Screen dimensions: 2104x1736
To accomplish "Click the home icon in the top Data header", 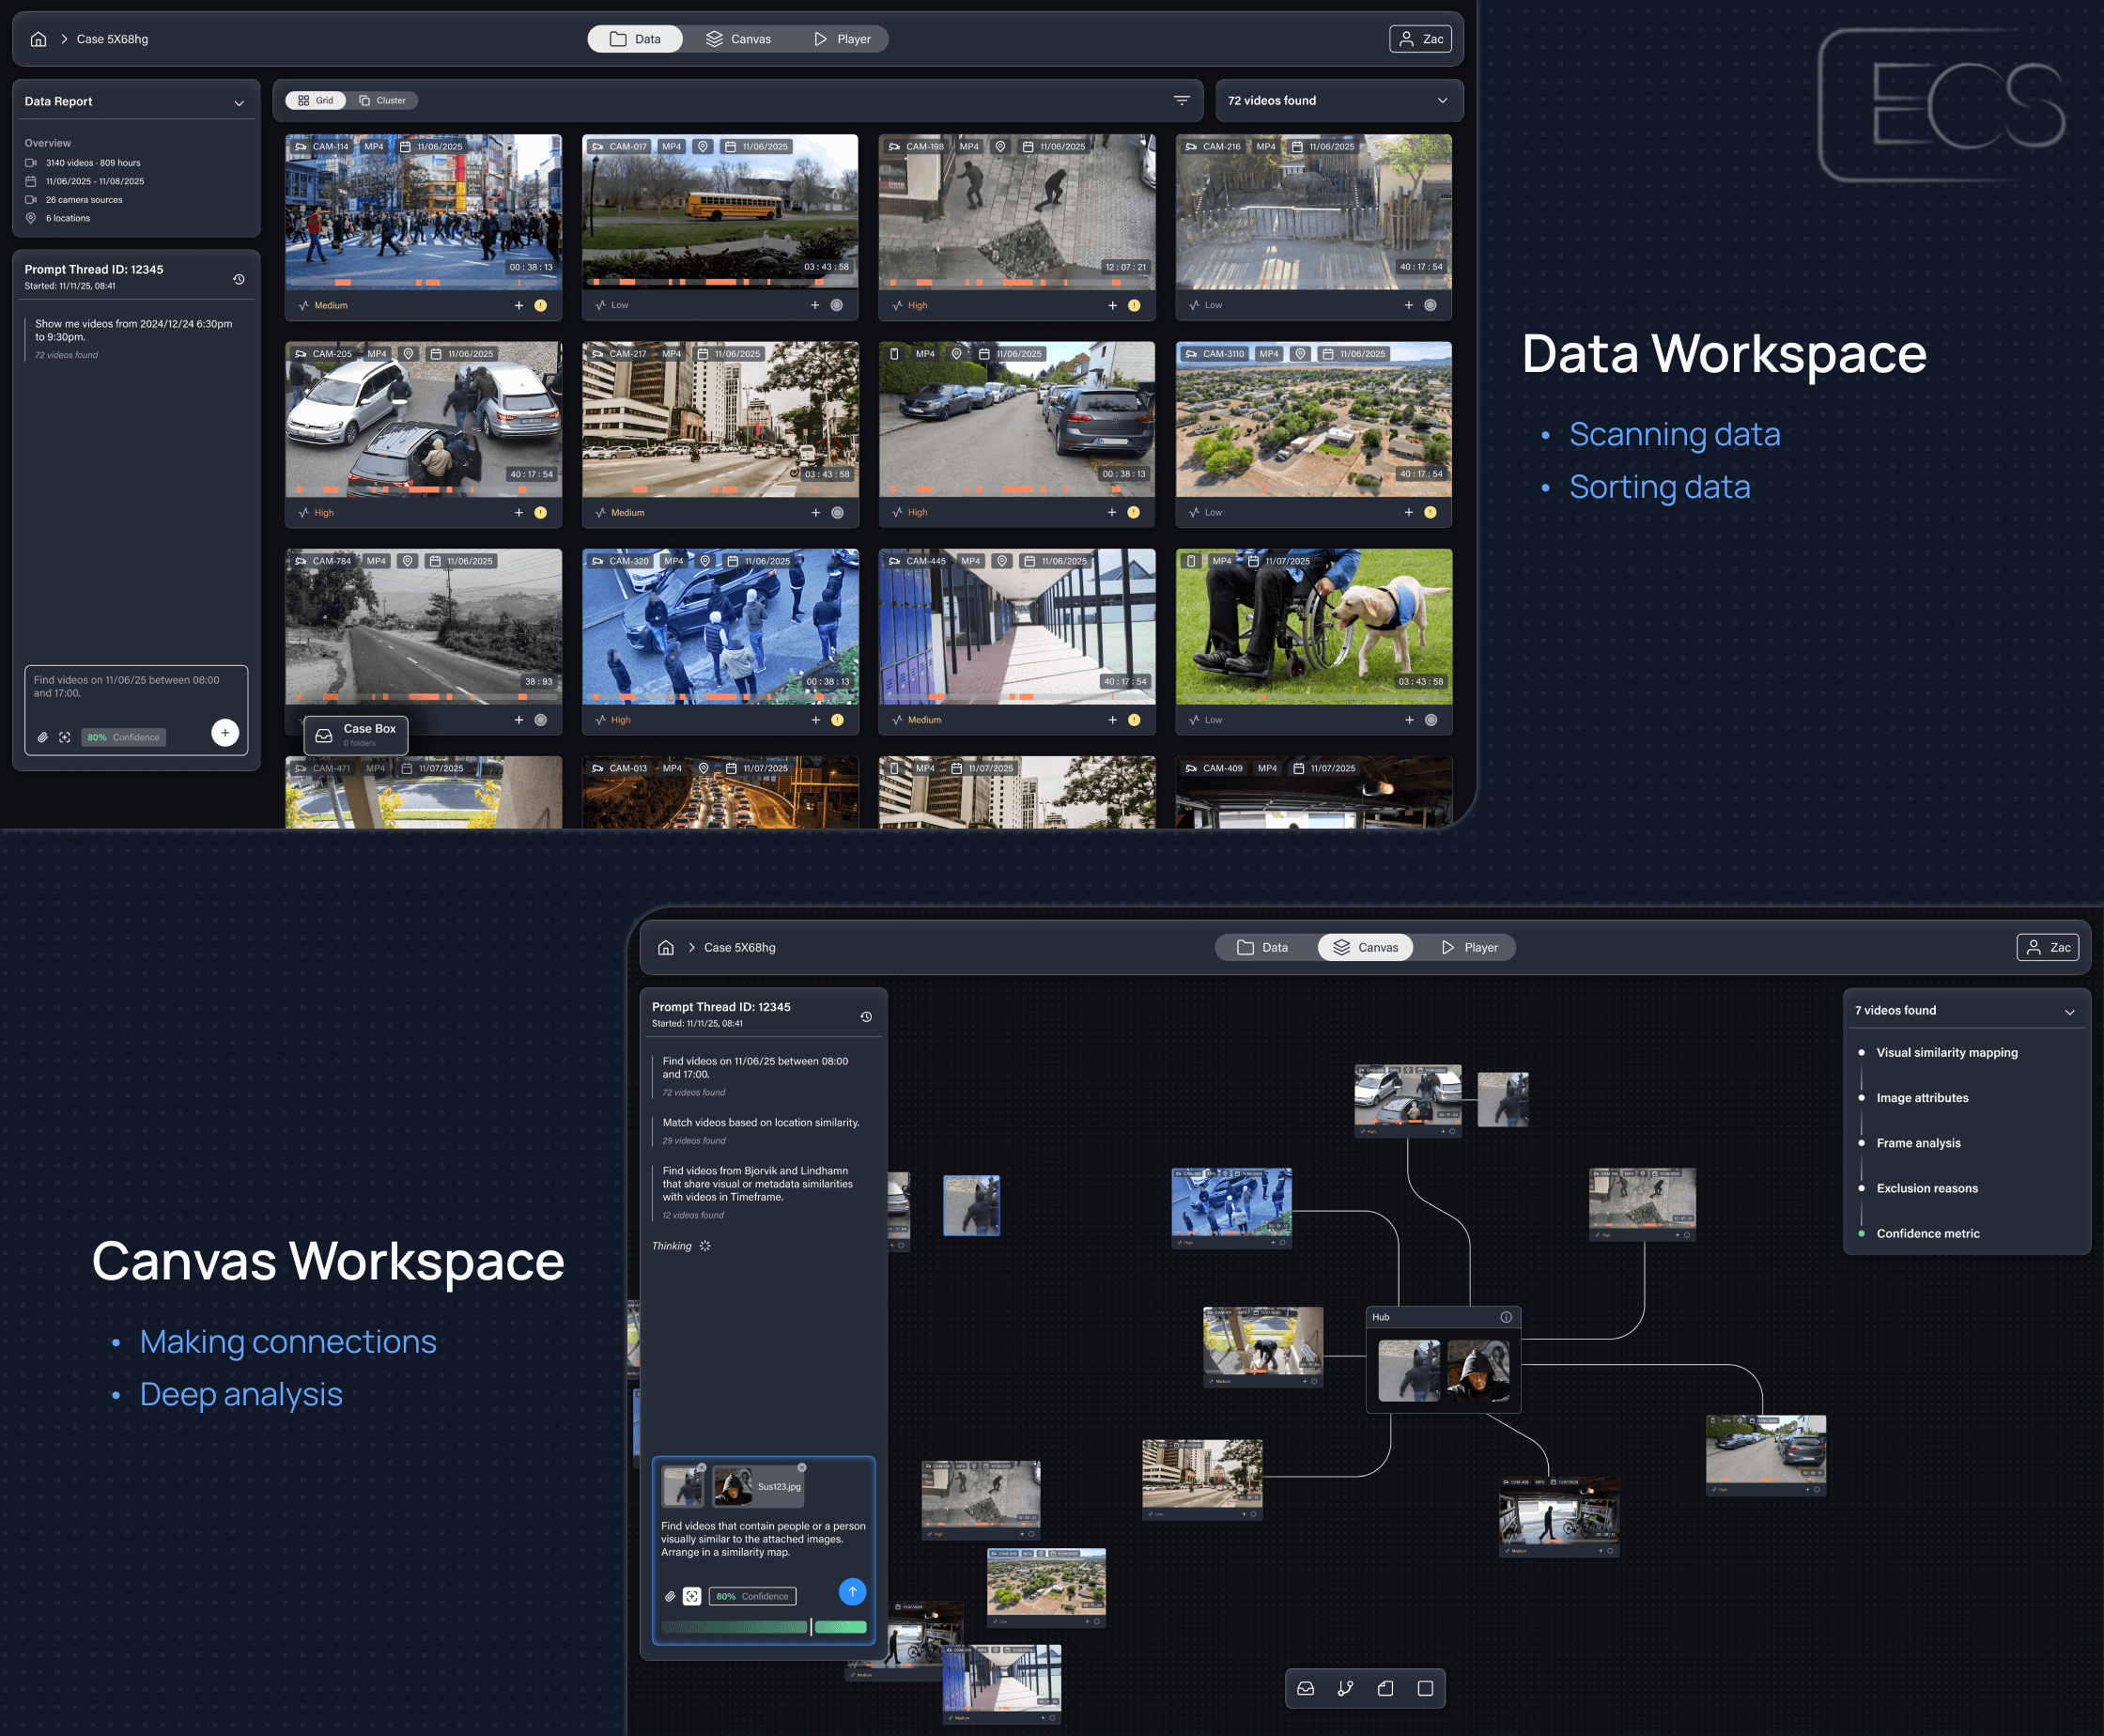I will tap(38, 39).
